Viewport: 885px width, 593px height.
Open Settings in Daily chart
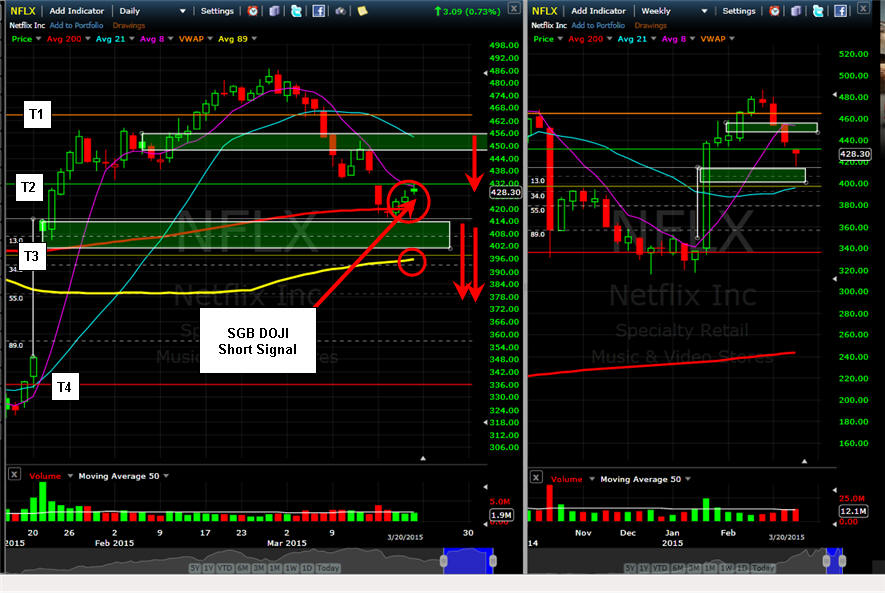tap(217, 11)
